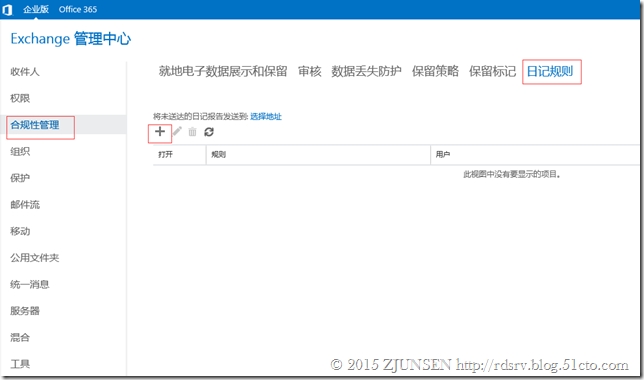The image size is (644, 380).
Task: Click the Office logo icon in header
Action: [7, 9]
